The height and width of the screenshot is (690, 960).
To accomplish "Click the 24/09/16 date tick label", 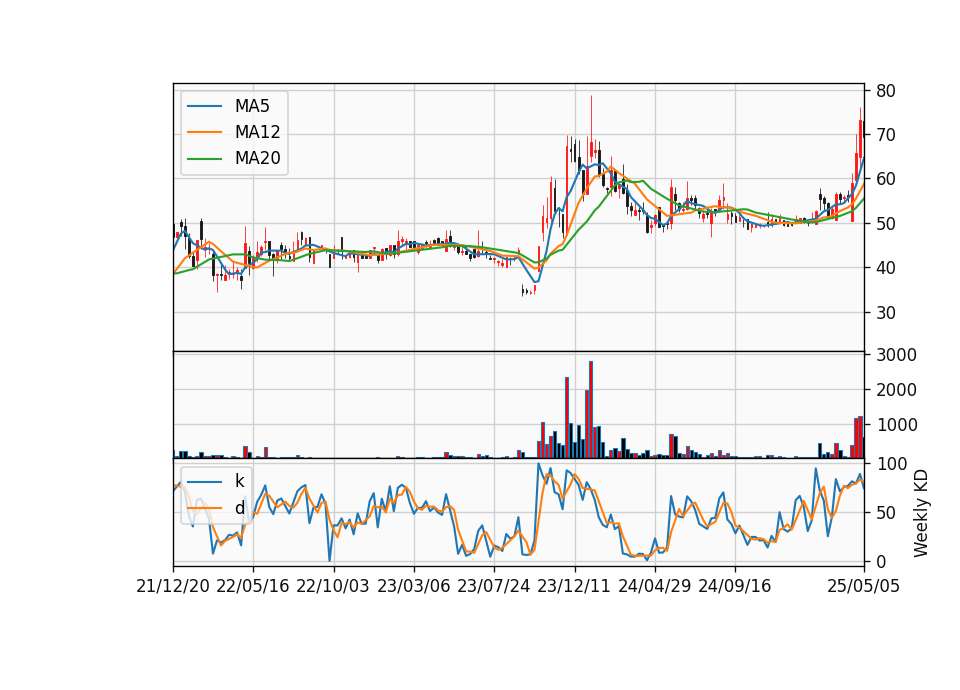I will pyautogui.click(x=735, y=586).
